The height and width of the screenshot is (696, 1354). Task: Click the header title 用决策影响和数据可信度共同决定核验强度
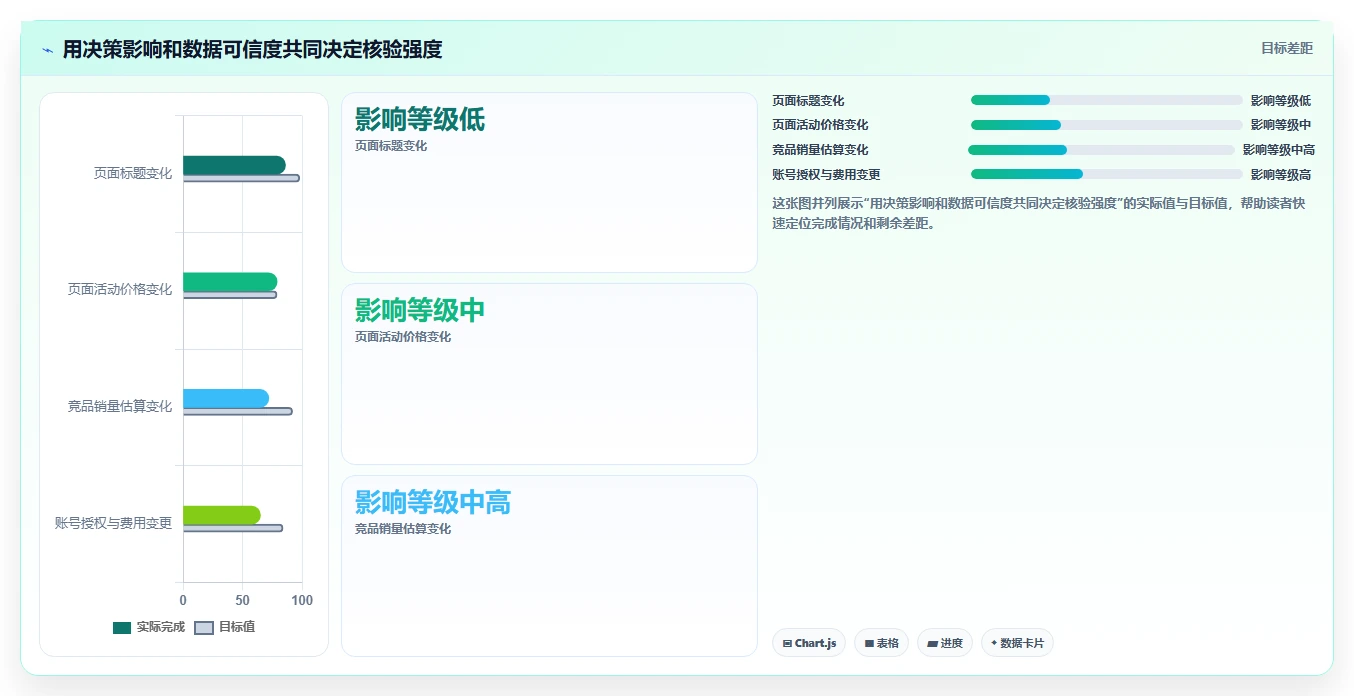pyautogui.click(x=252, y=49)
